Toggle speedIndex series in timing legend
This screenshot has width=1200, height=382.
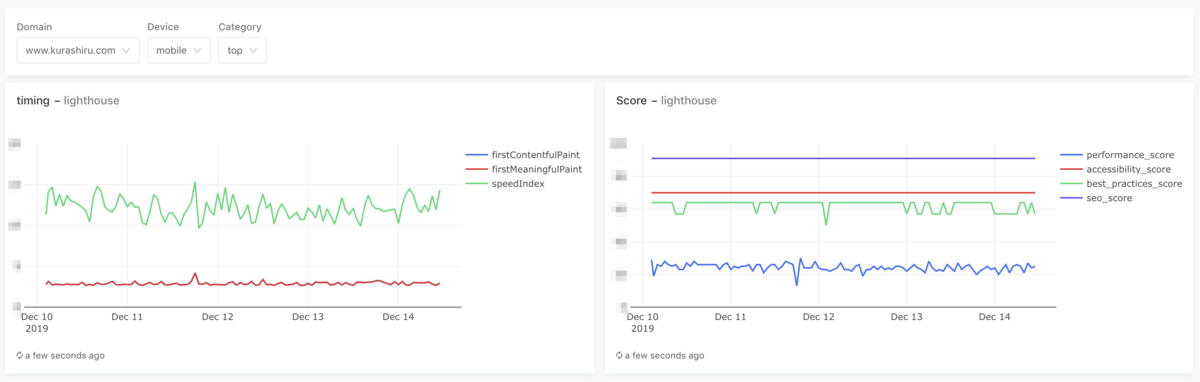(505, 184)
